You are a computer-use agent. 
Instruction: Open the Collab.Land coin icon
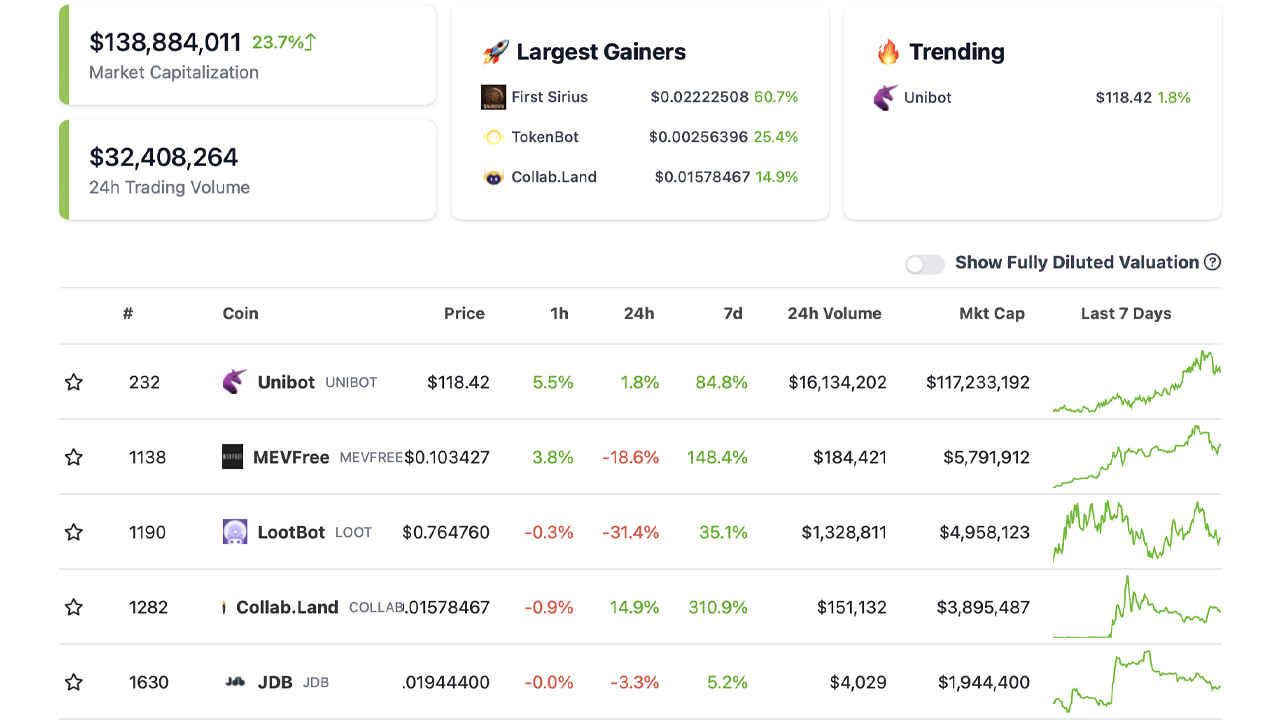pyautogui.click(x=225, y=607)
